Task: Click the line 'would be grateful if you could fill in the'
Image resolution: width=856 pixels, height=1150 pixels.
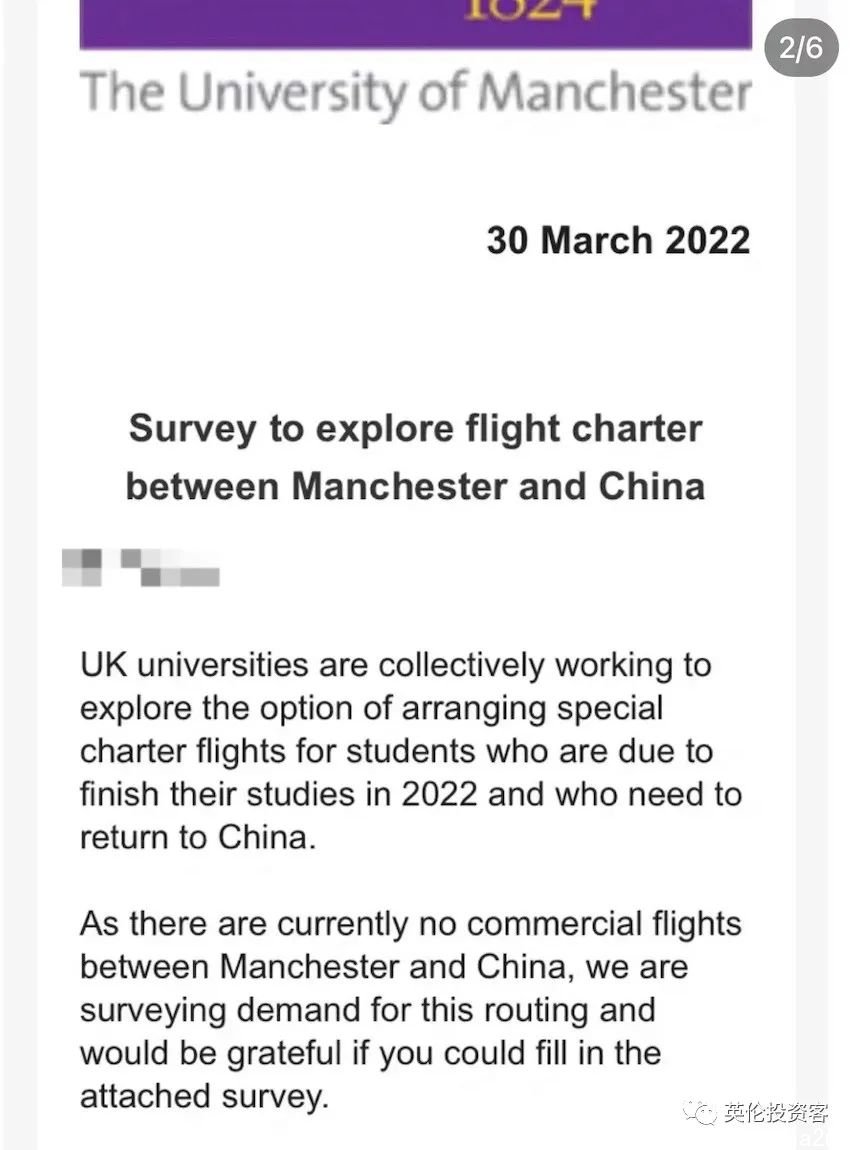Action: [371, 1053]
